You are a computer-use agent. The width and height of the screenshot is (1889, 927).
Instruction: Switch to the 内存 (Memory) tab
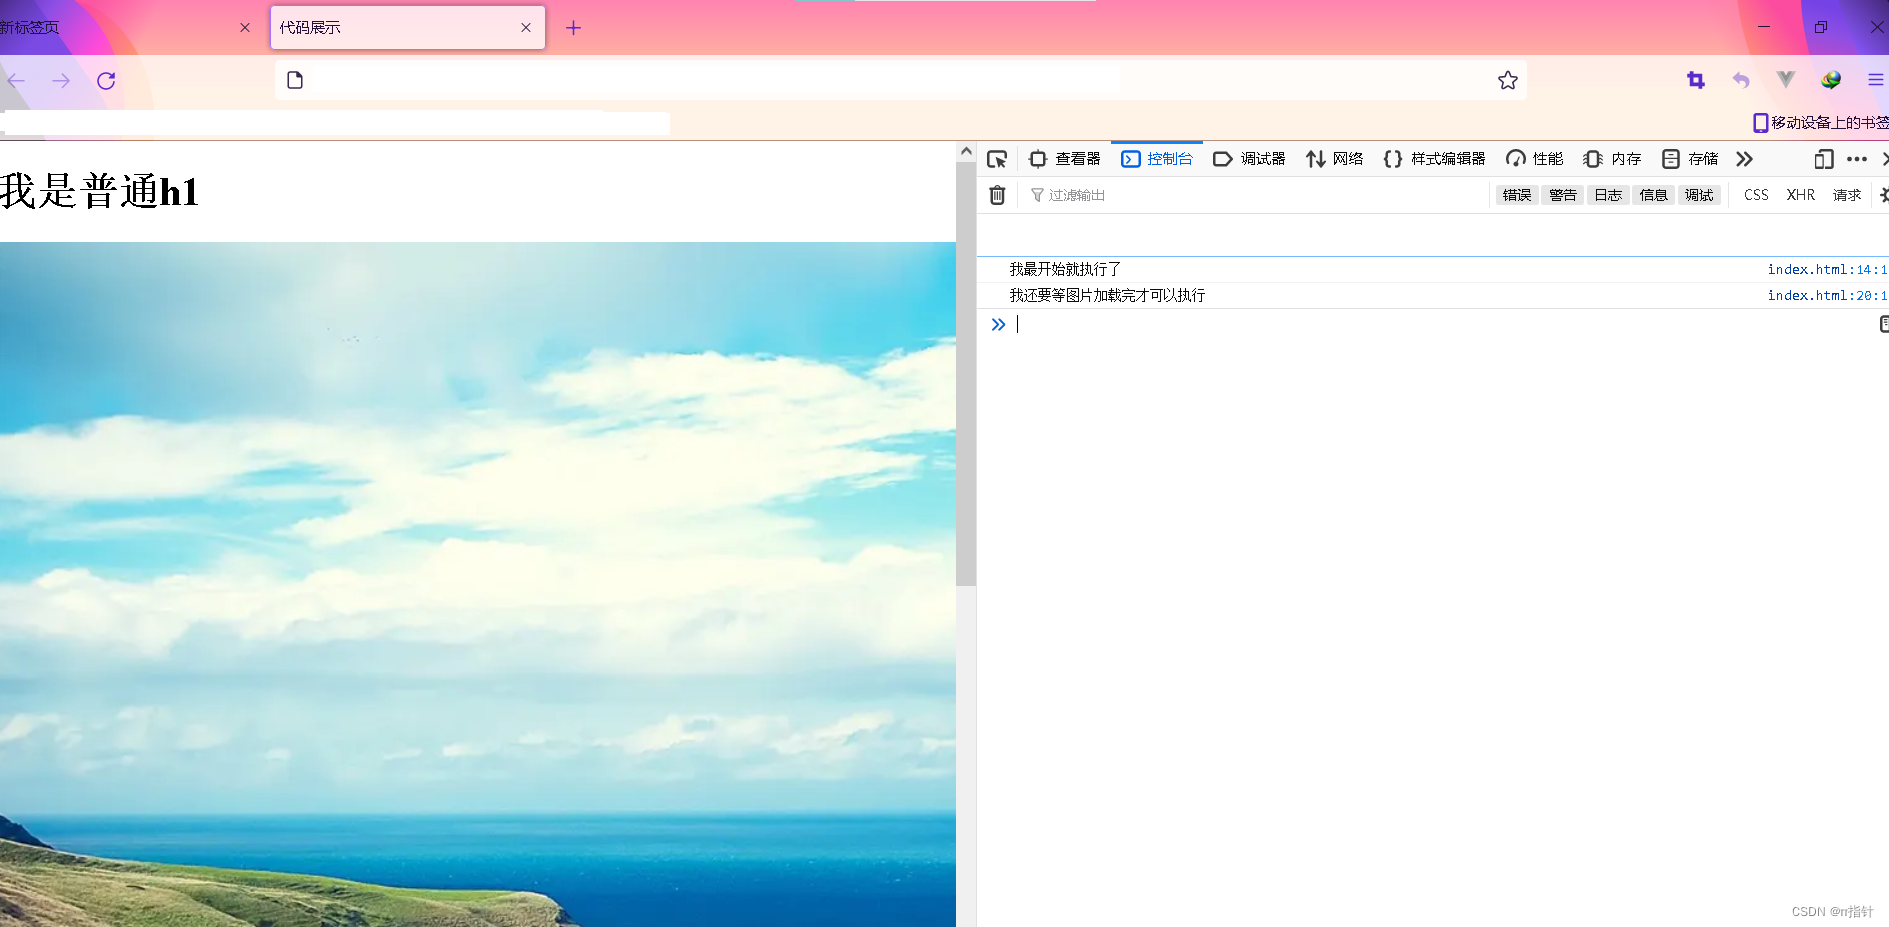pyautogui.click(x=1613, y=159)
